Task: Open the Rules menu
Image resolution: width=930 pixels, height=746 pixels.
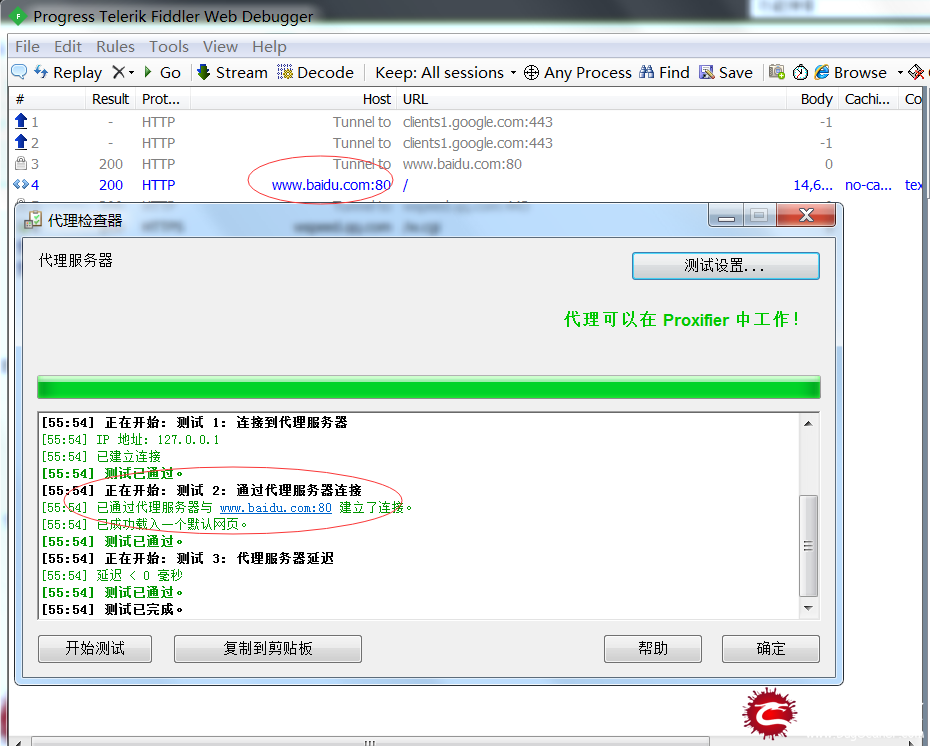Action: pos(115,46)
